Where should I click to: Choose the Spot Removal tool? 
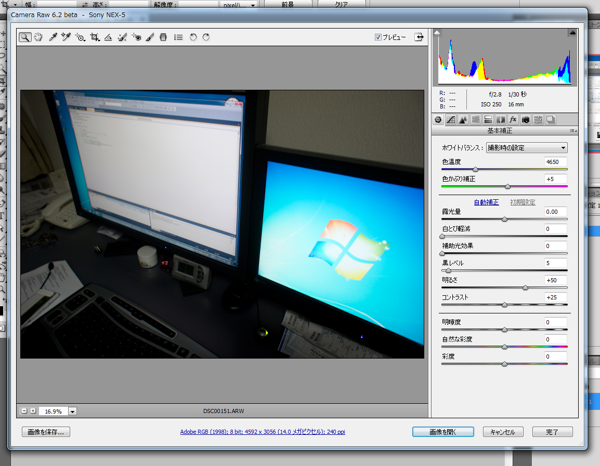[122, 37]
